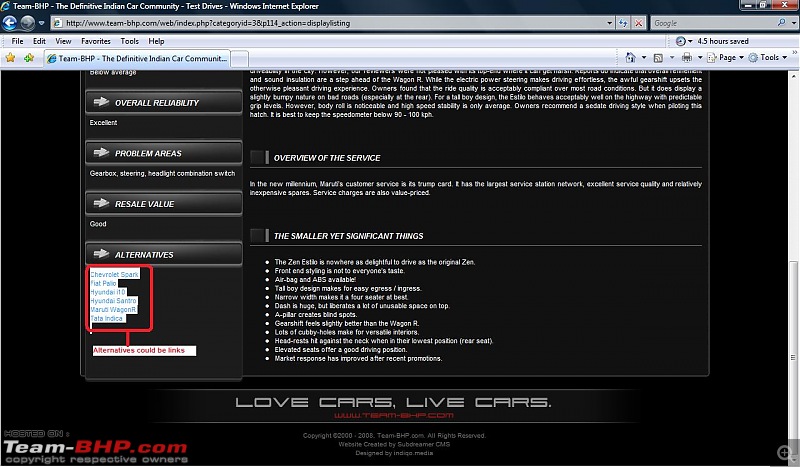Viewport: 800px width, 467px height.
Task: Click 'A-pillar creates blind spots.' bullet
Action: pos(315,314)
